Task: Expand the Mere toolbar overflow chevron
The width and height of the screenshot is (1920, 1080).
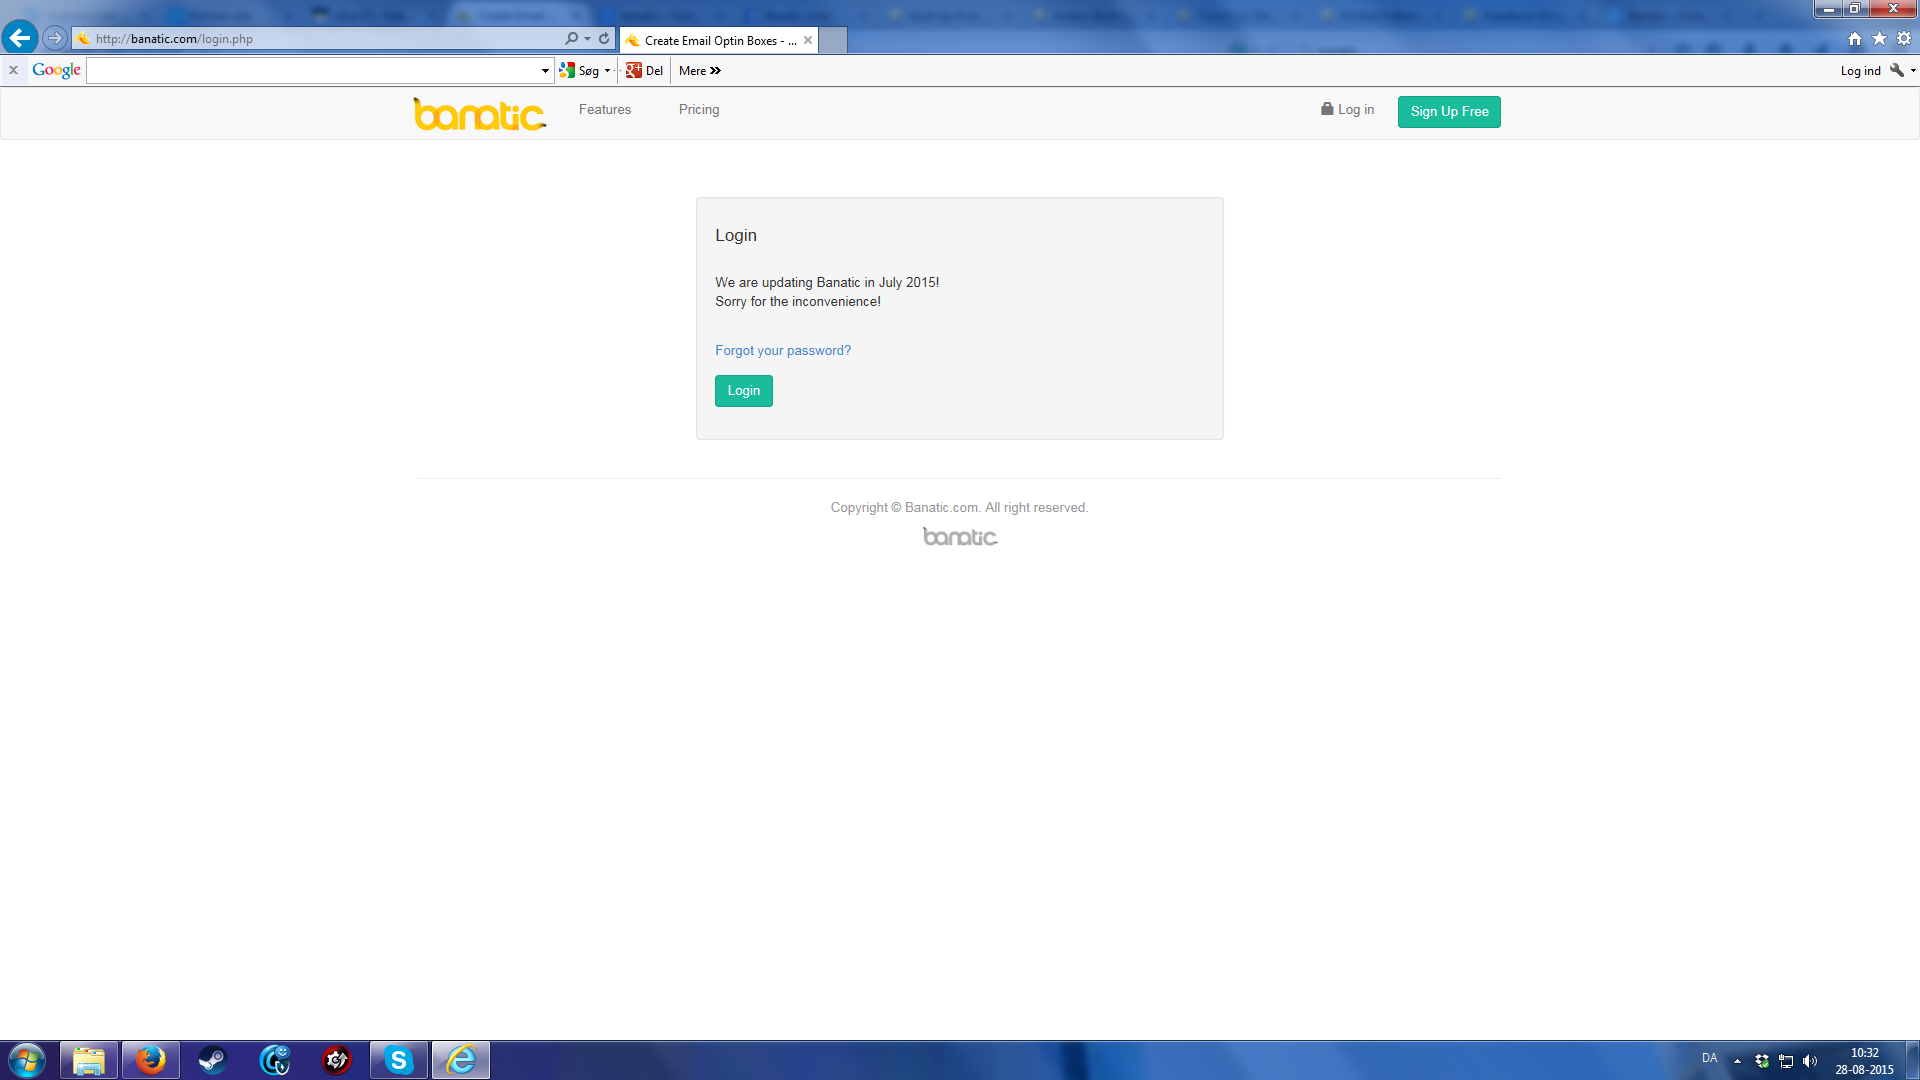Action: point(715,71)
